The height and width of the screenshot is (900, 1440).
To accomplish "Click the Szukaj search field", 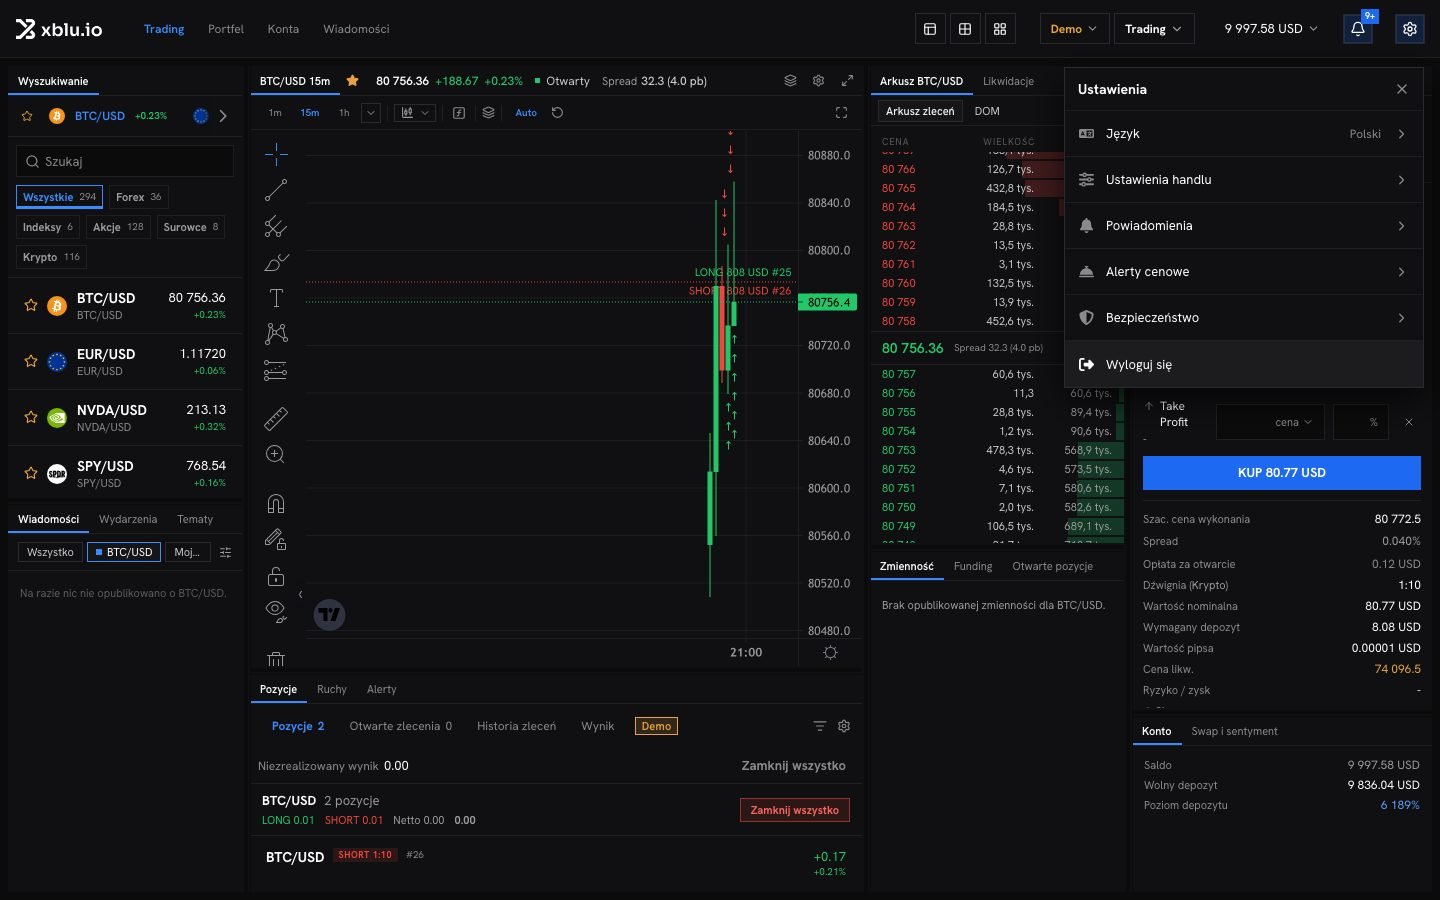I will point(125,161).
